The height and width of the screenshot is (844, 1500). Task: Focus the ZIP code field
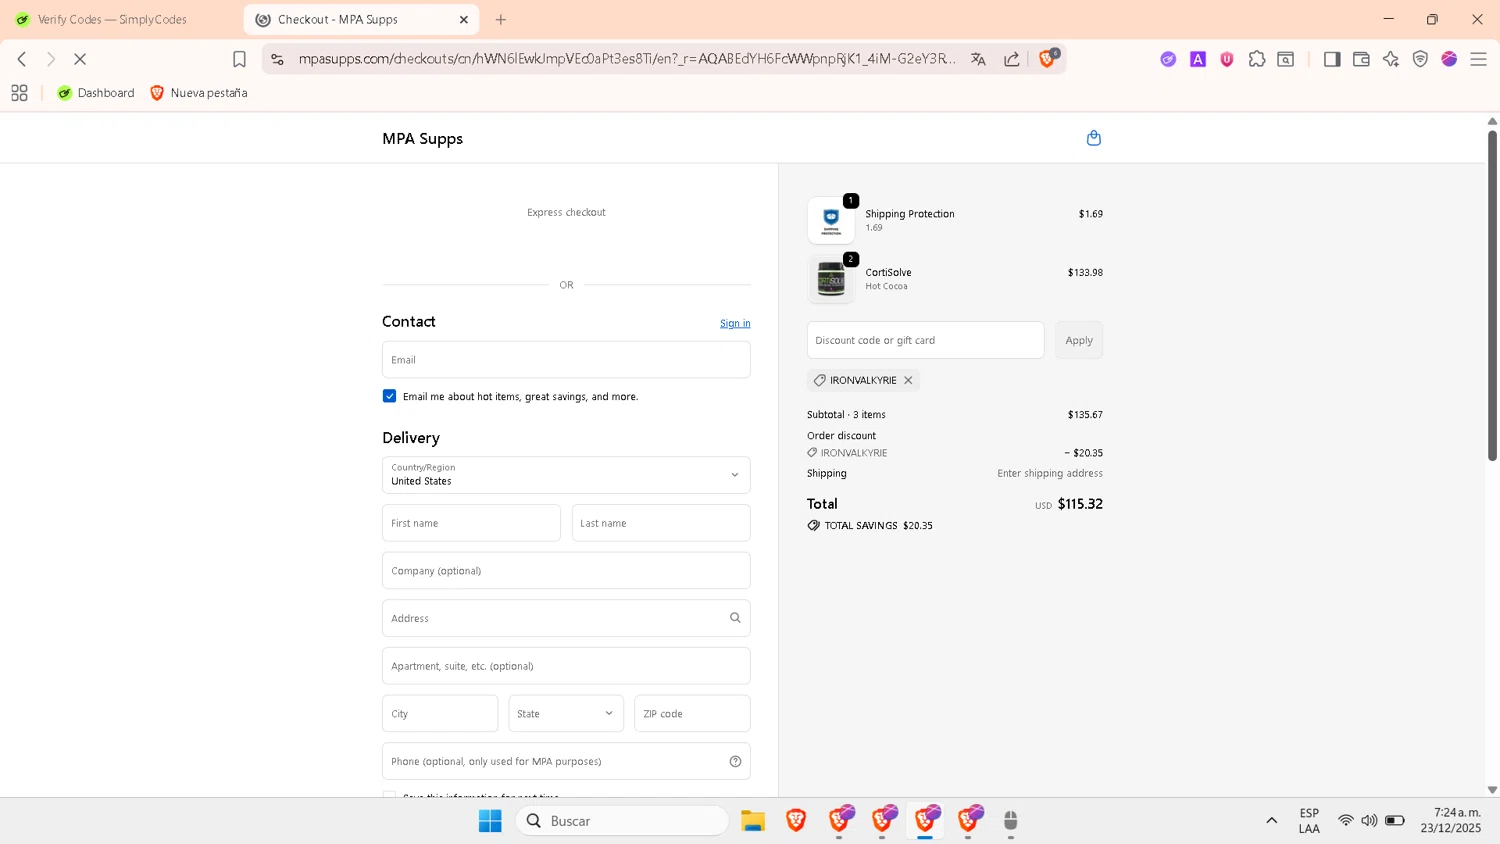click(x=692, y=714)
